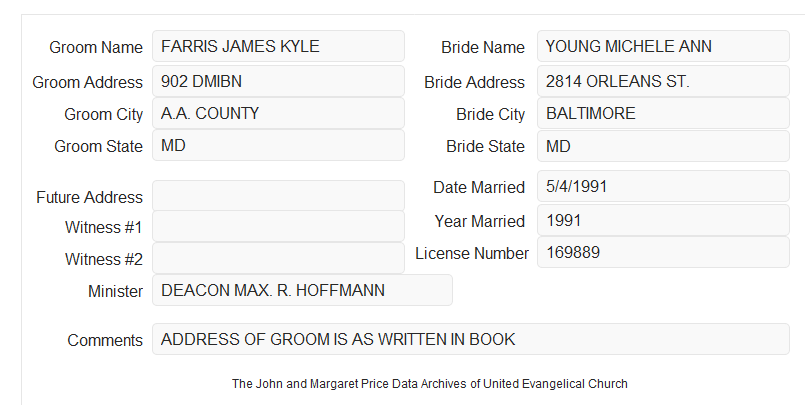Click the Bride Name field

tap(663, 46)
